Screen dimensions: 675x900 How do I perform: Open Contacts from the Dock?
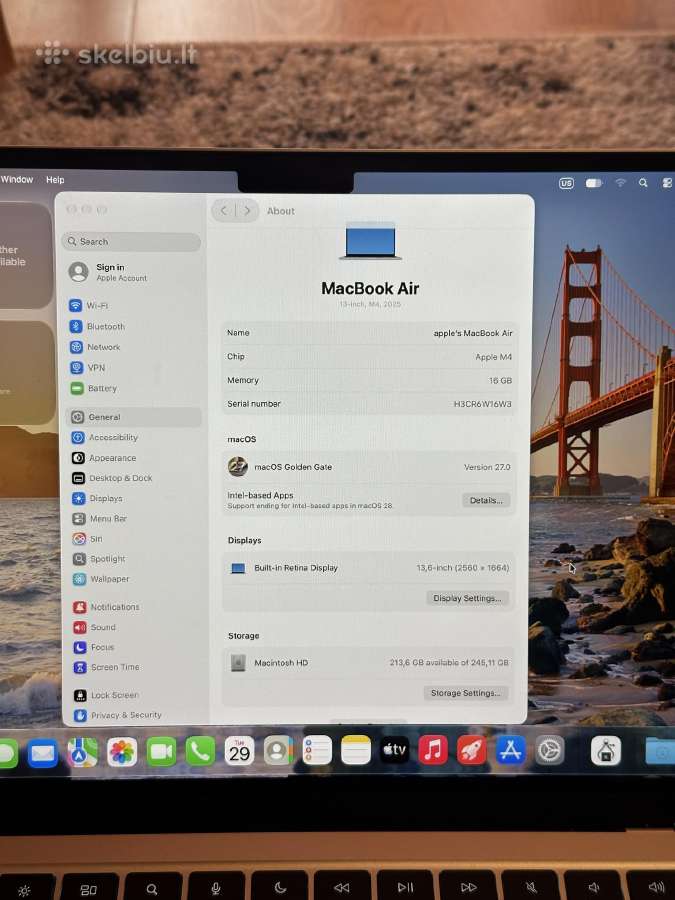click(x=278, y=750)
